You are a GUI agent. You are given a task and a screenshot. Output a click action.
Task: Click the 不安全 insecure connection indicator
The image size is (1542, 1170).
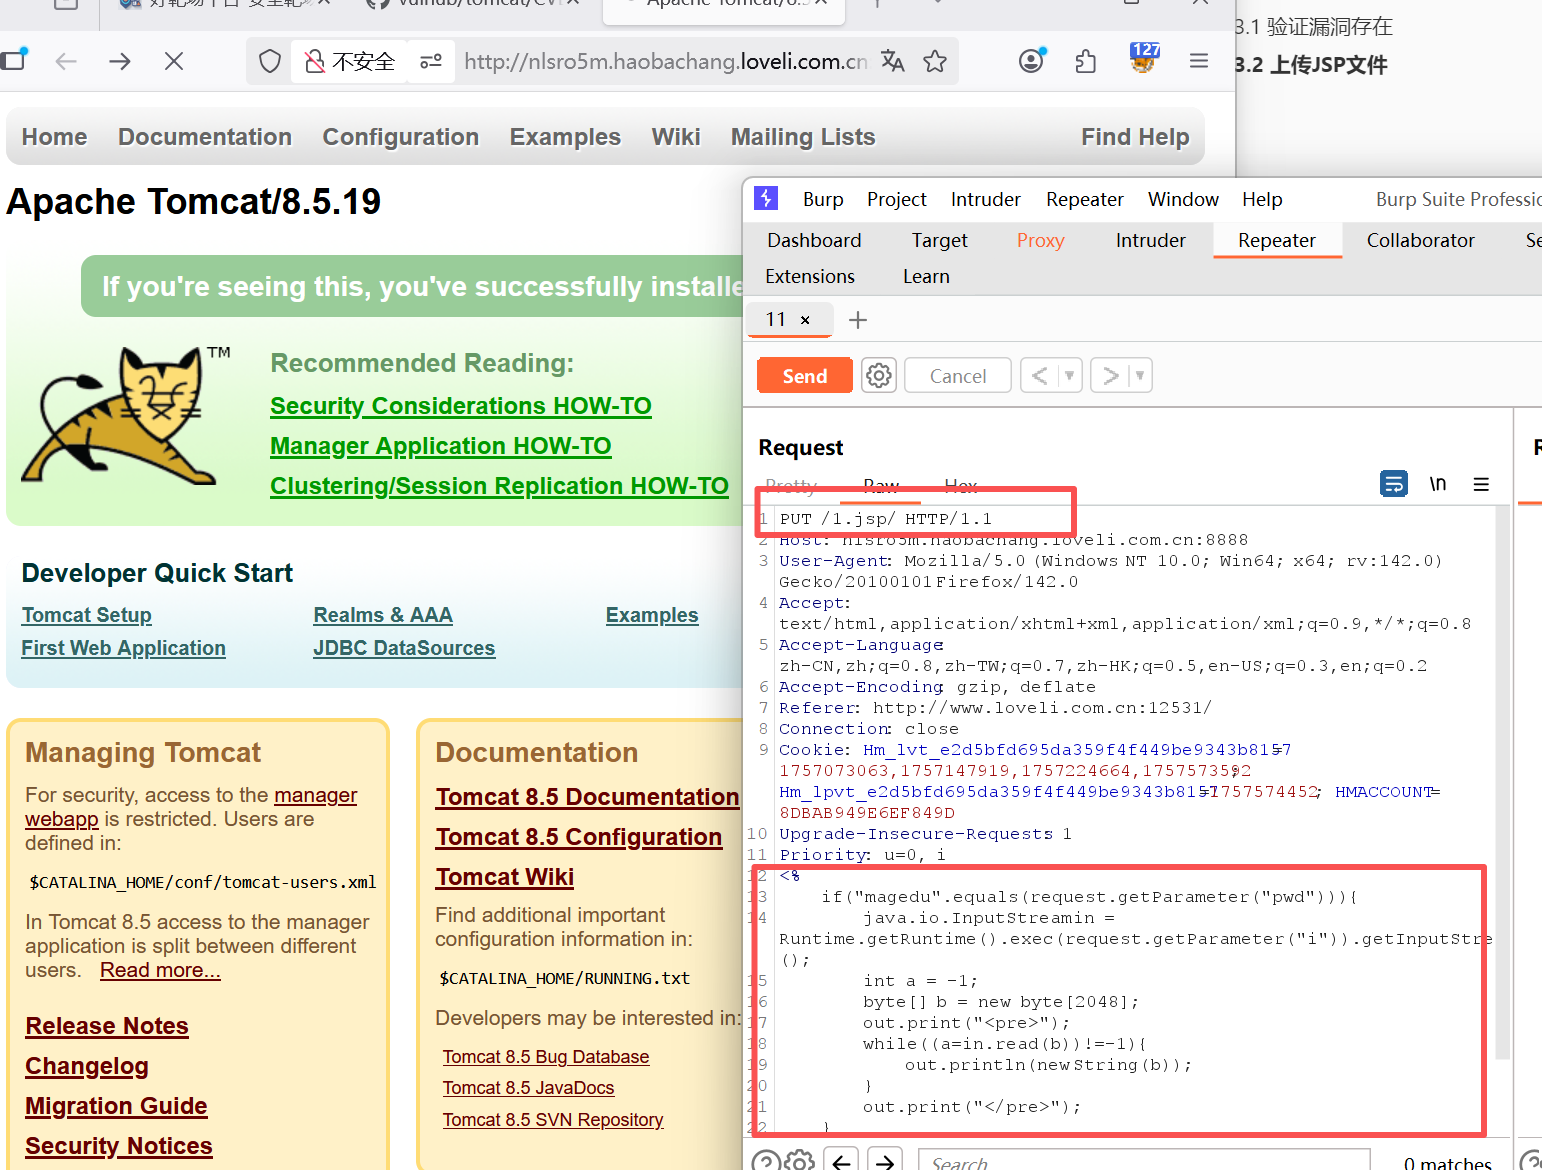pyautogui.click(x=350, y=62)
